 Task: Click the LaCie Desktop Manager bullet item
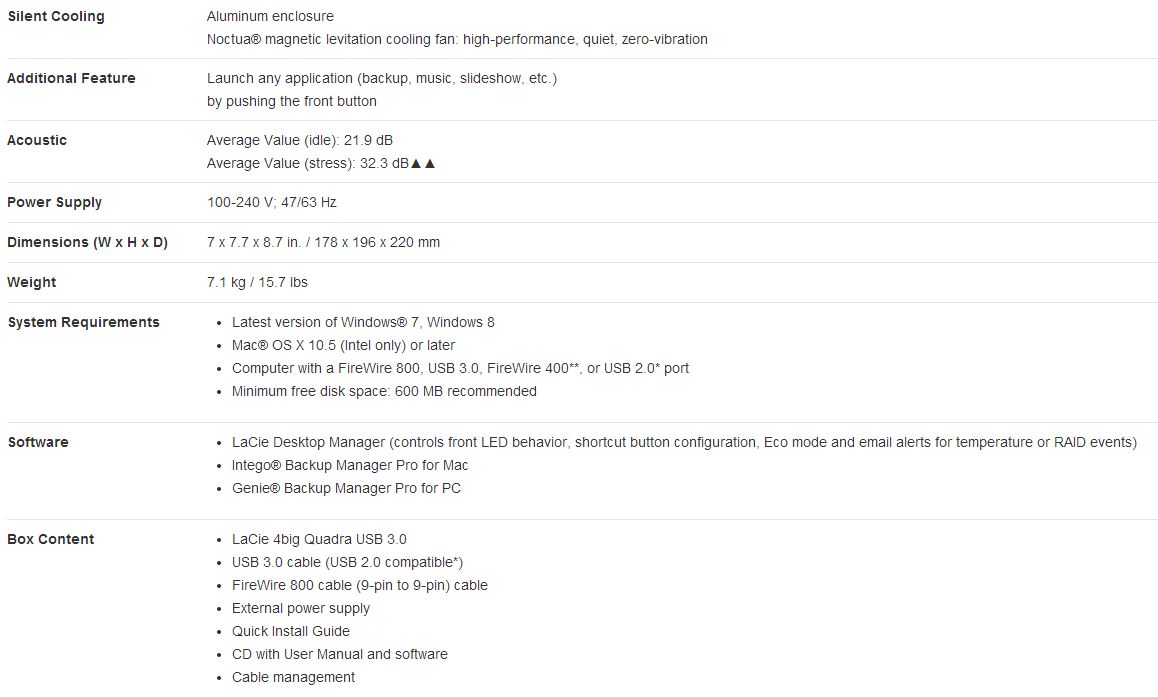click(x=684, y=442)
